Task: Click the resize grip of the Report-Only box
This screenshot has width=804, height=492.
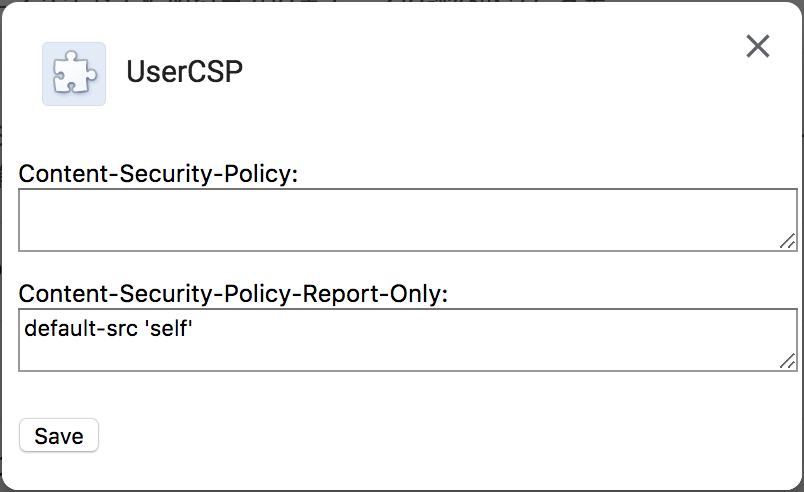Action: 787,361
